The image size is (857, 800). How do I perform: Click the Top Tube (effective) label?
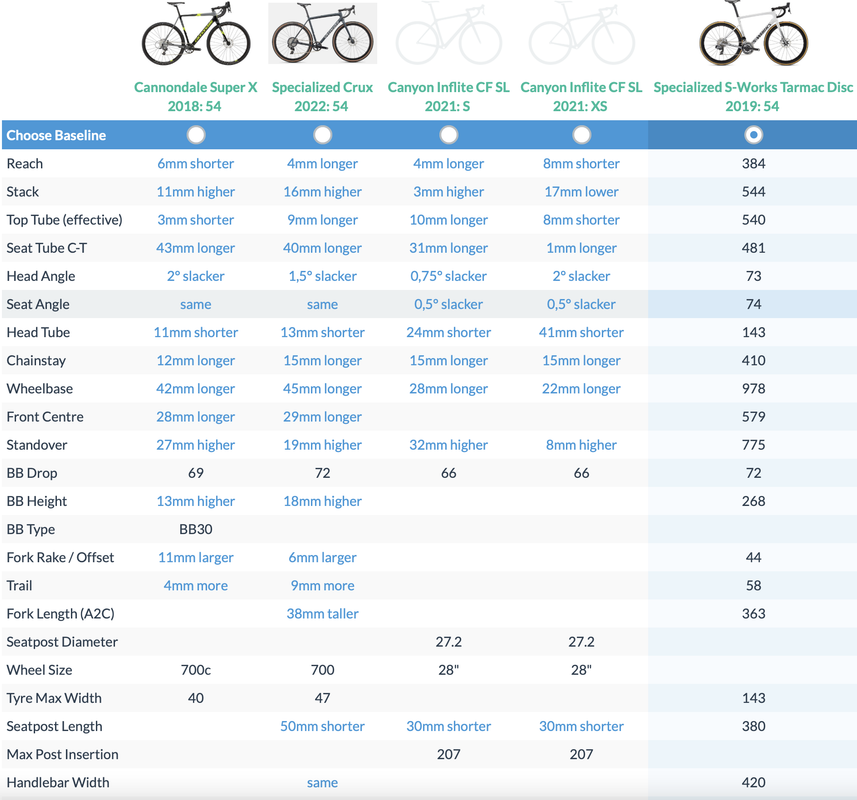click(x=64, y=220)
